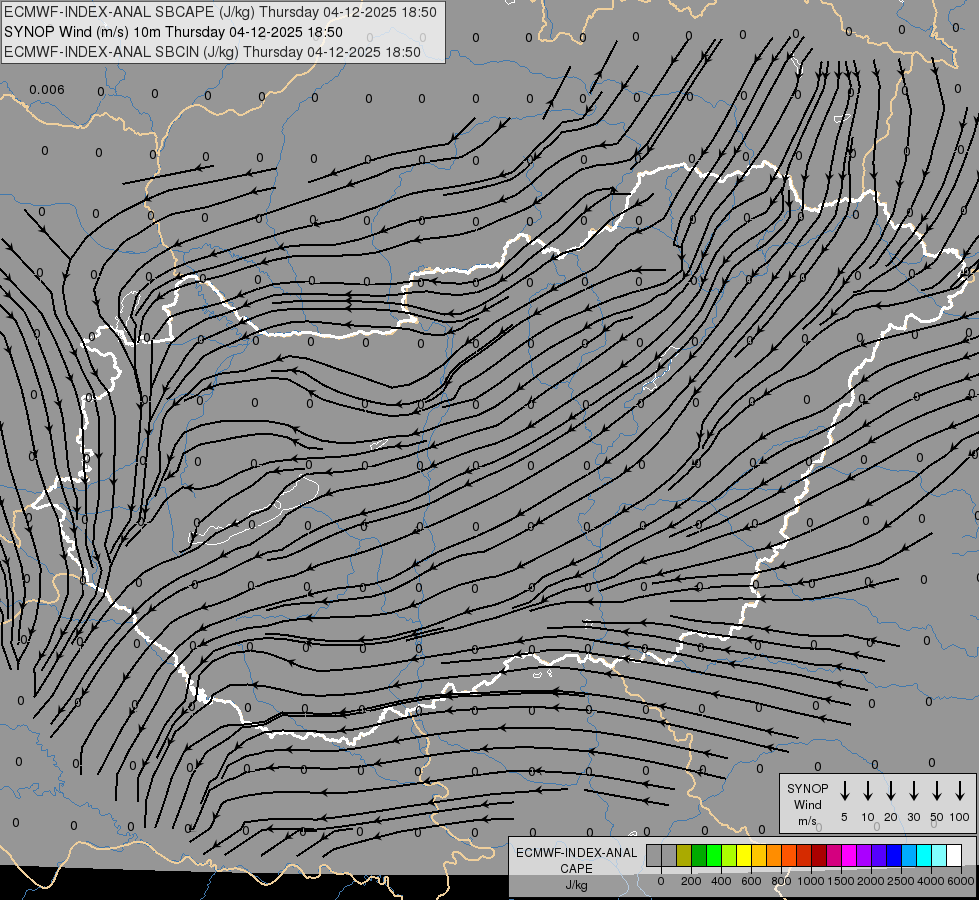
Task: Click the pink-magenta swatch left of 1500 tick
Action: point(834,855)
